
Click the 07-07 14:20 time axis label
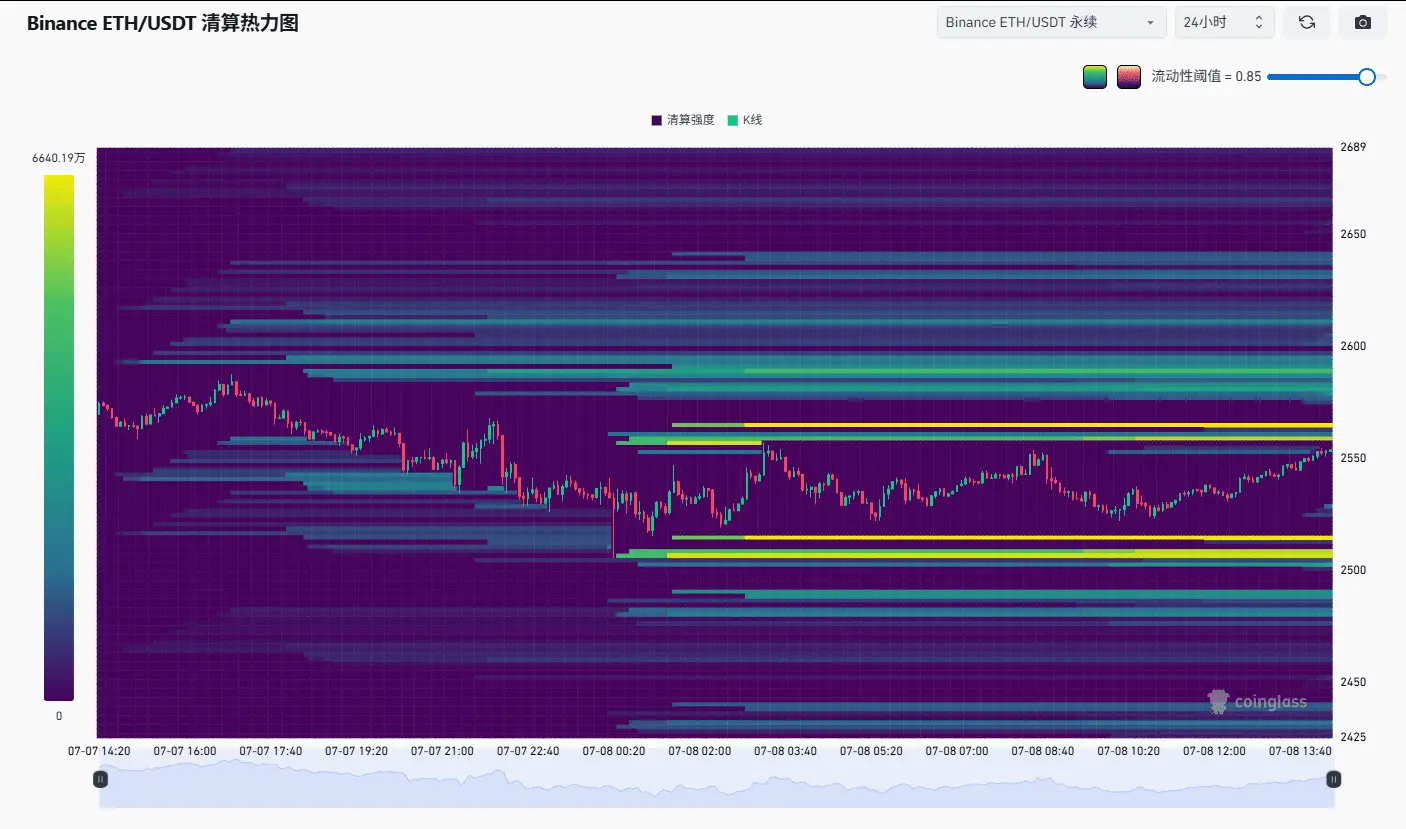[99, 750]
